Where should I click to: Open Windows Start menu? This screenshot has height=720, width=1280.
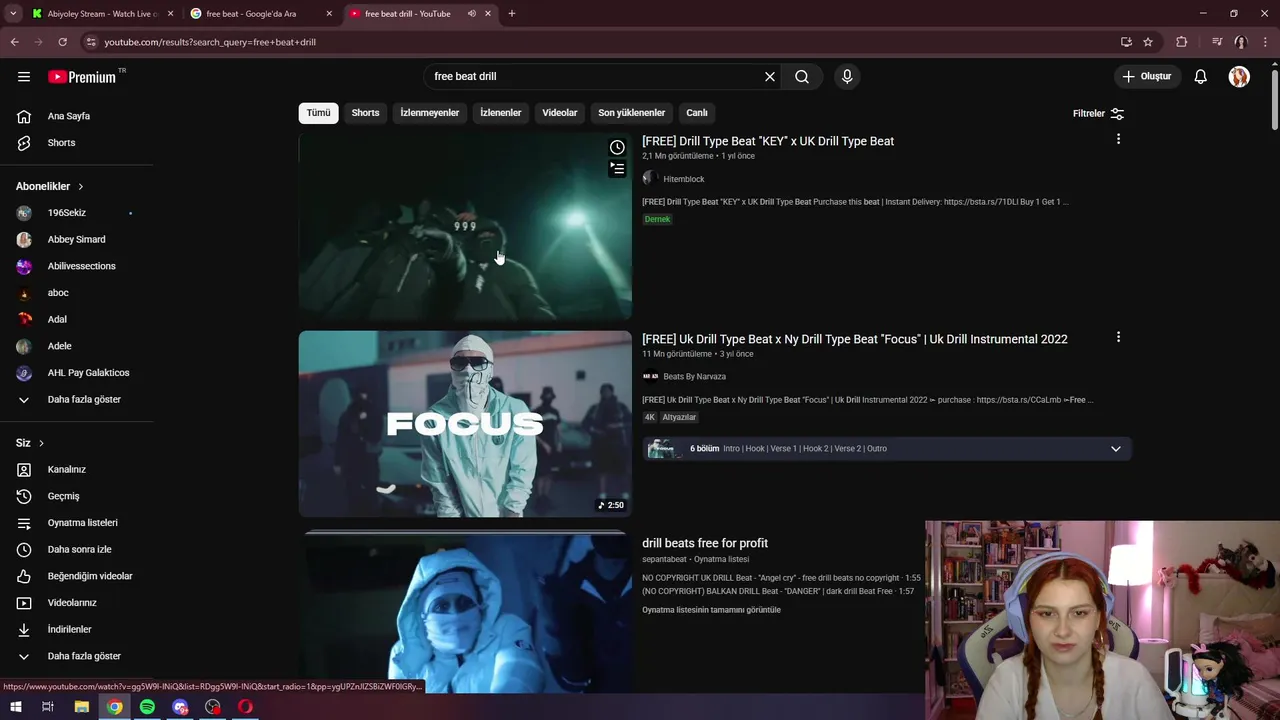[16, 707]
